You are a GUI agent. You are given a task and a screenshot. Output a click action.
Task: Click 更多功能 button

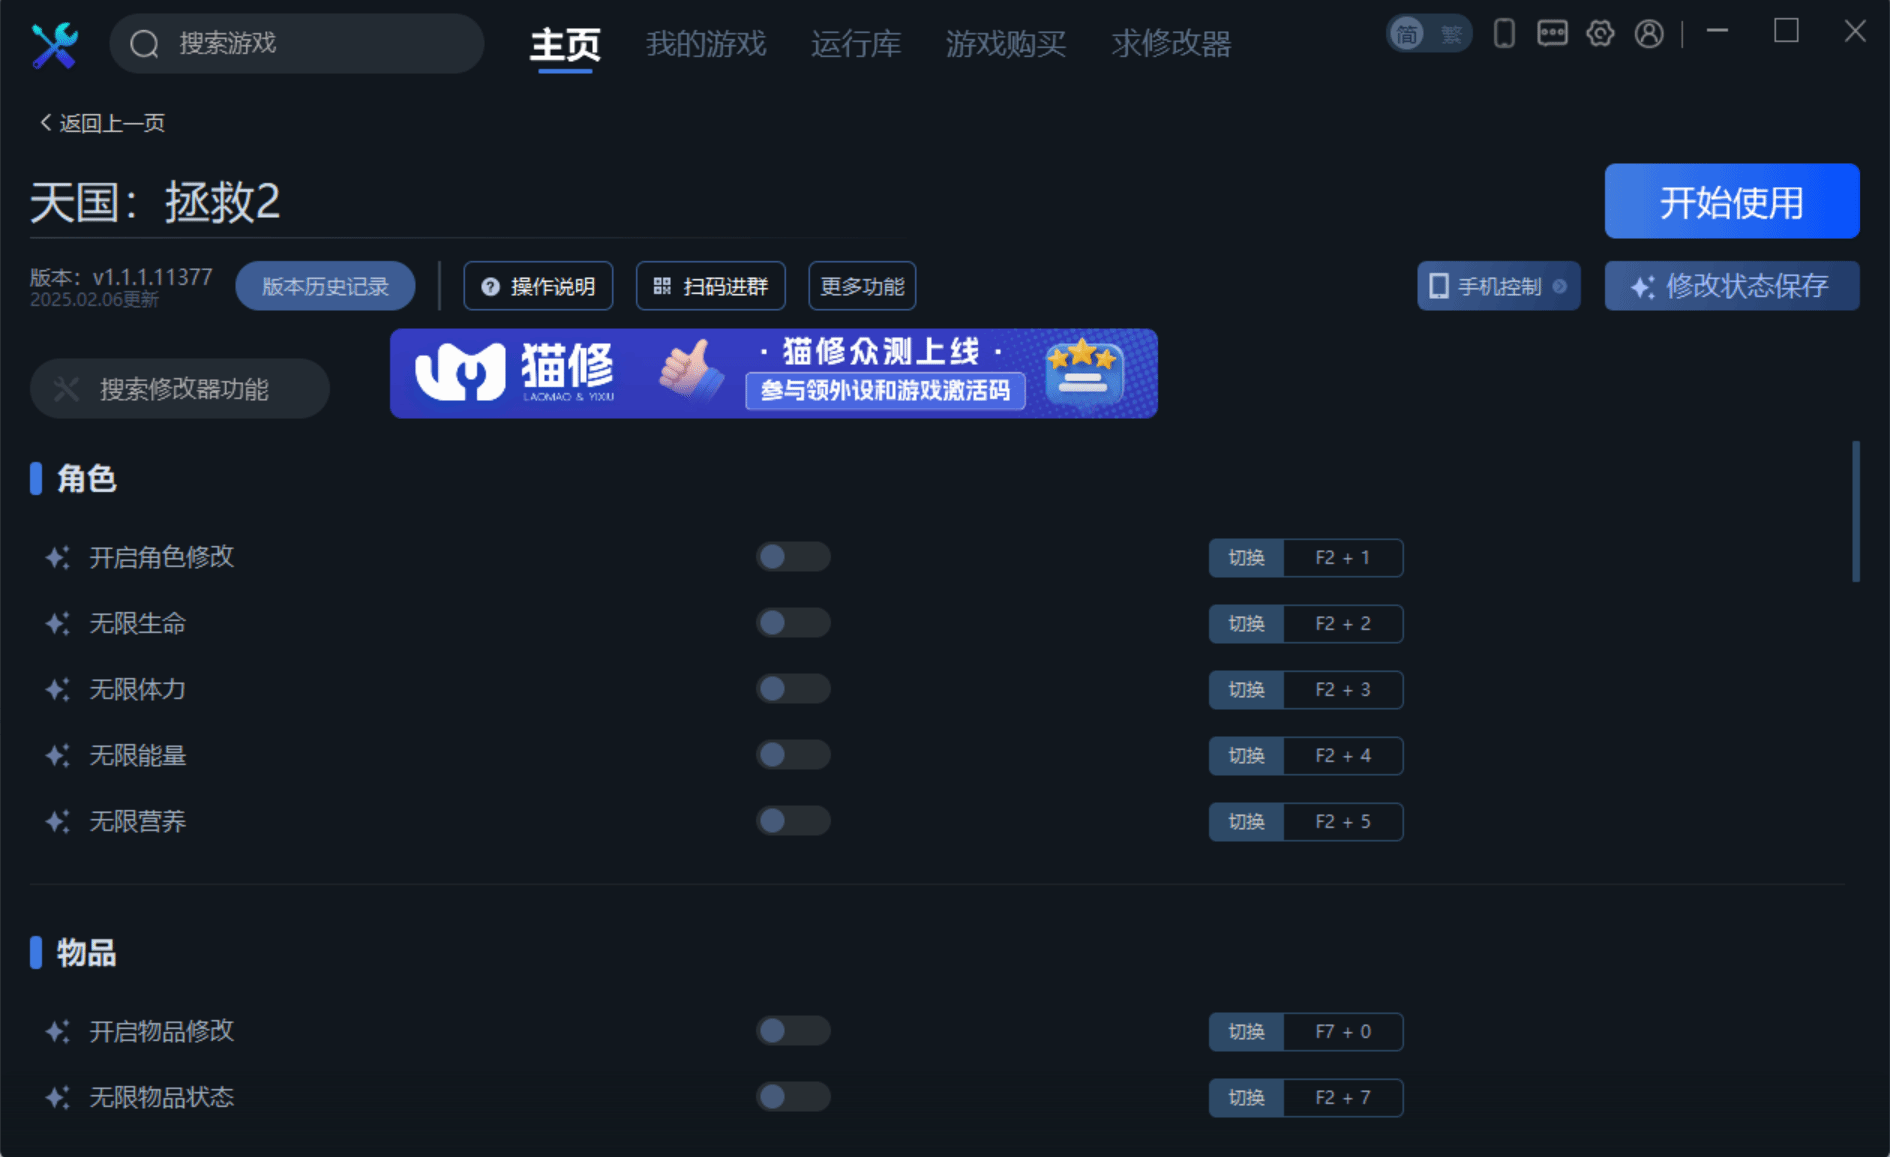point(862,286)
